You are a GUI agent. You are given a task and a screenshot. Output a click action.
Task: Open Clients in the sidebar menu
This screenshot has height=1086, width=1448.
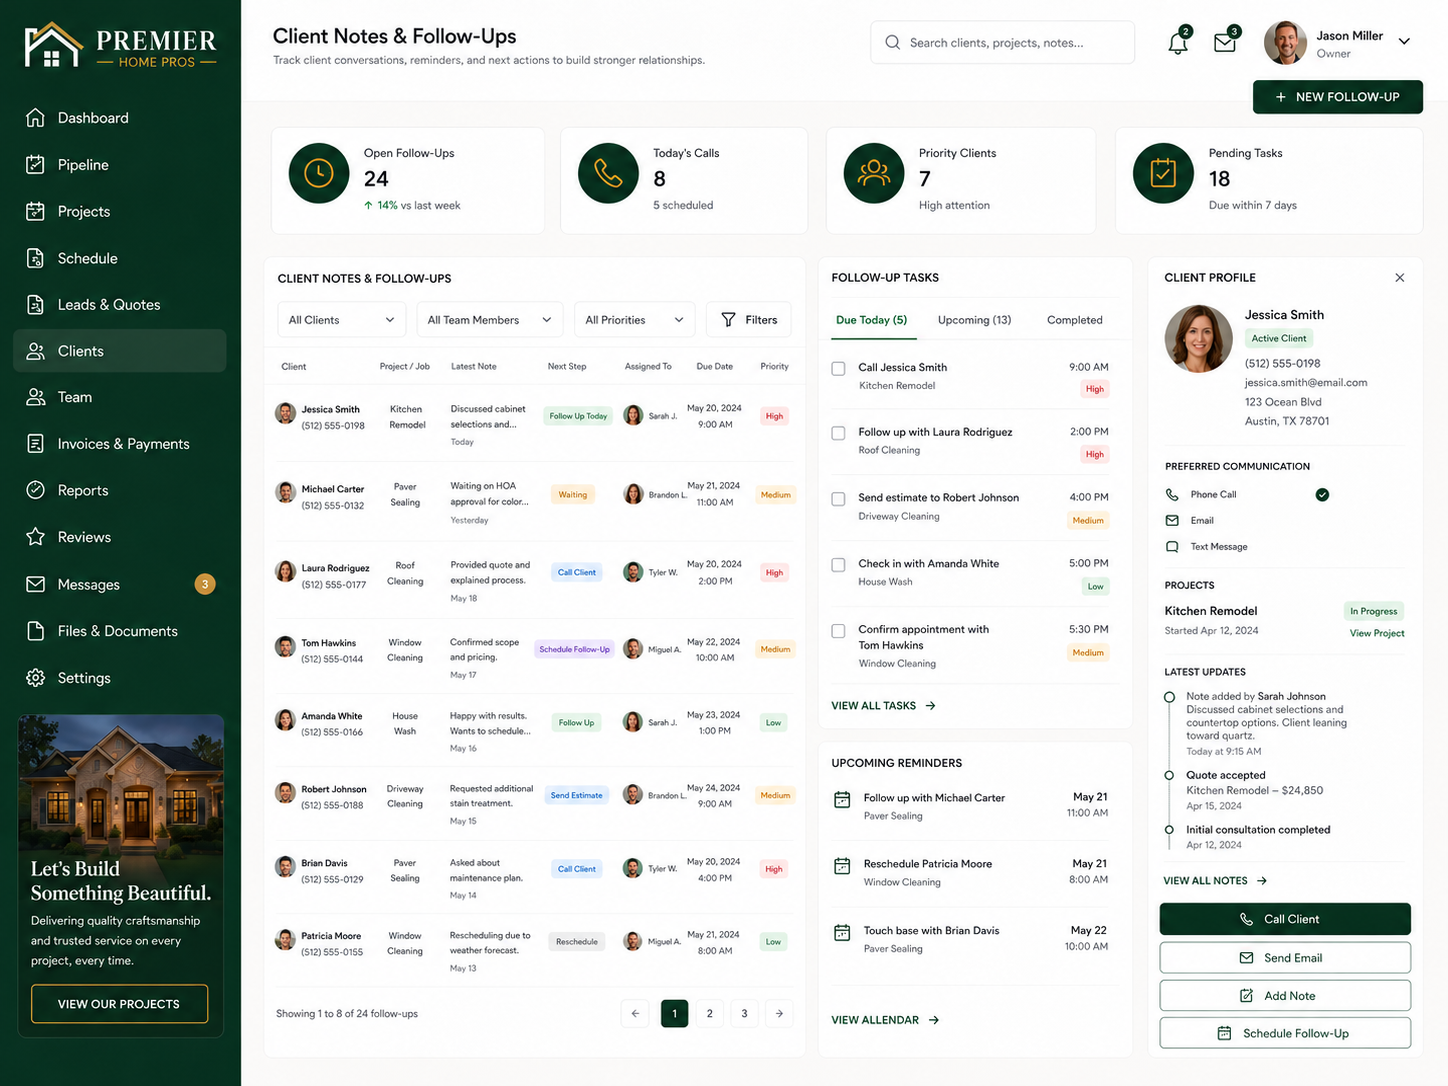(x=120, y=351)
